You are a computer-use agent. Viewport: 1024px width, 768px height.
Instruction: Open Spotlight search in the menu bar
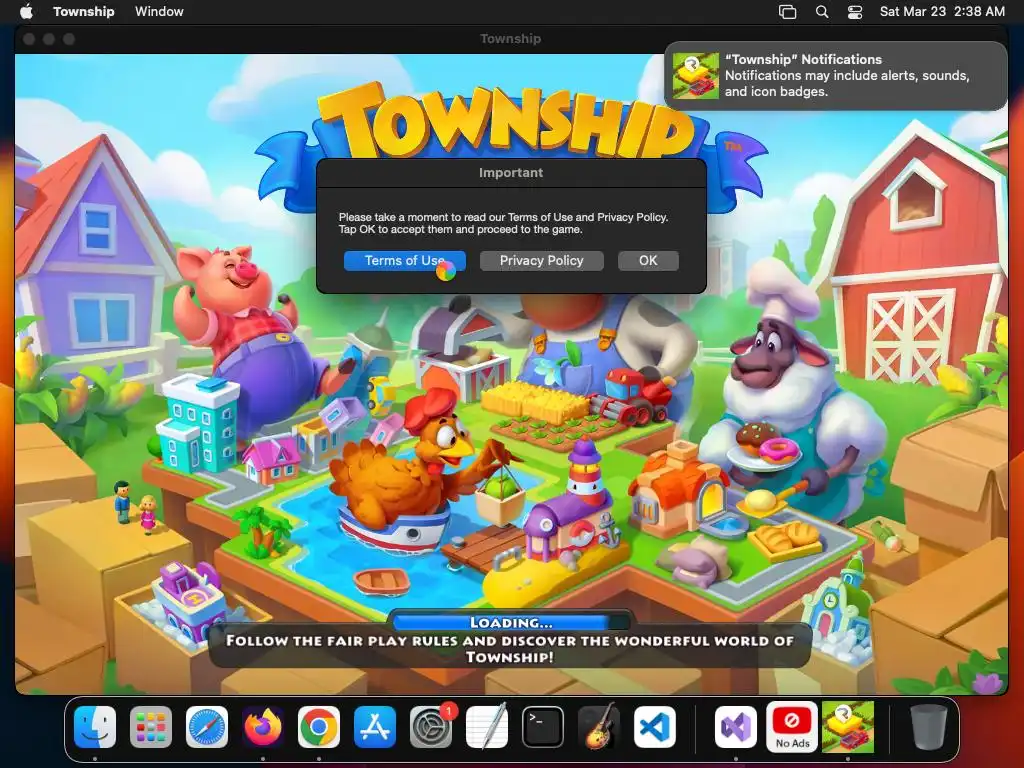[822, 12]
